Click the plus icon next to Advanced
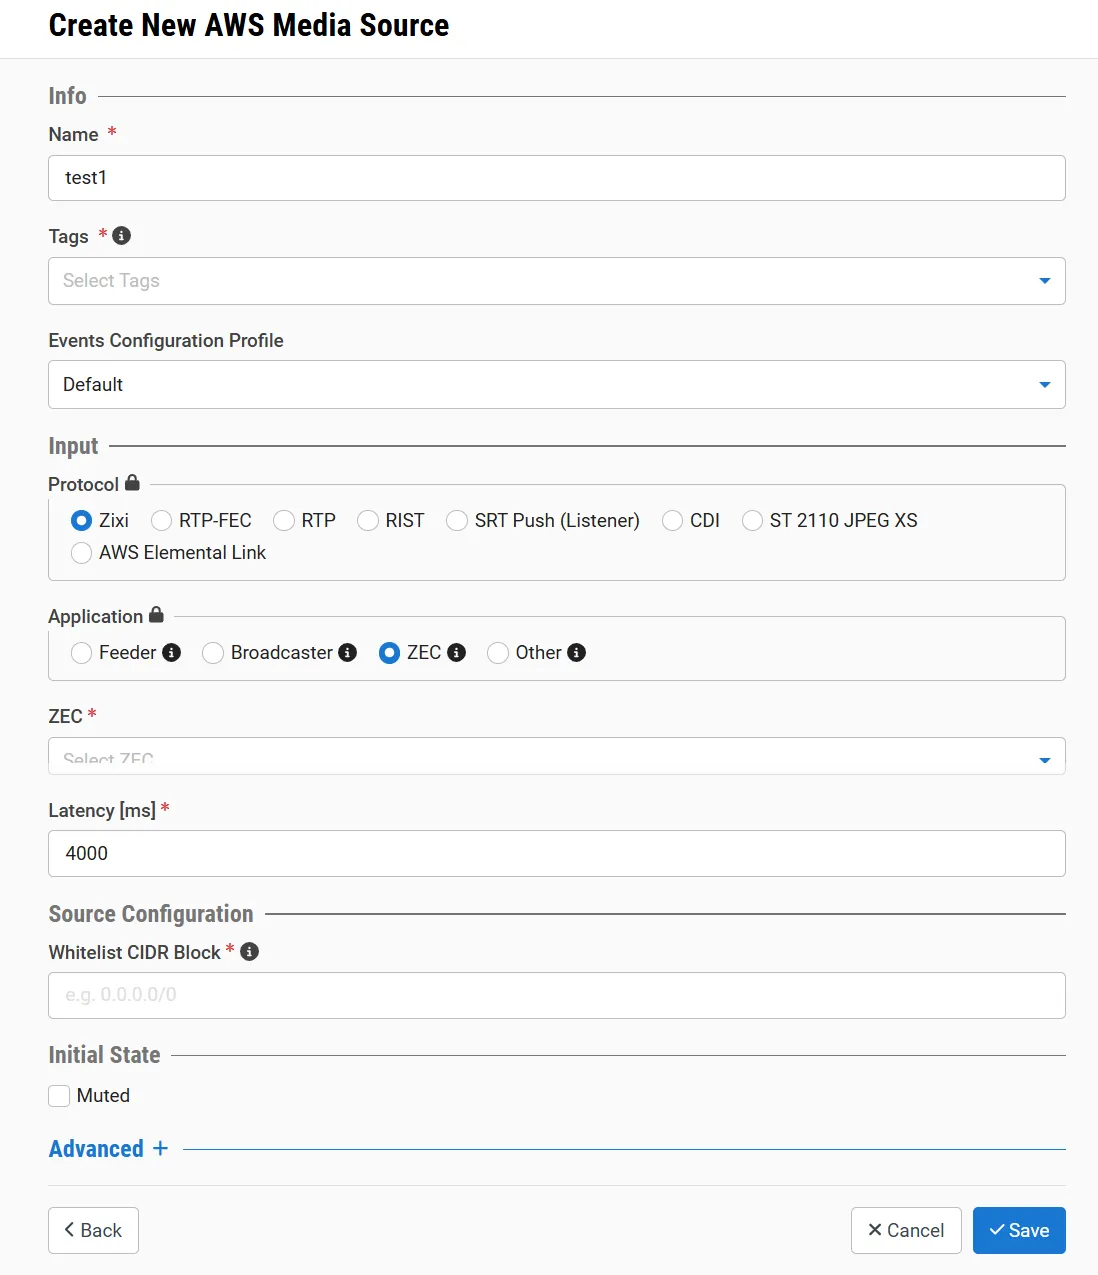This screenshot has width=1098, height=1275. pos(160,1149)
